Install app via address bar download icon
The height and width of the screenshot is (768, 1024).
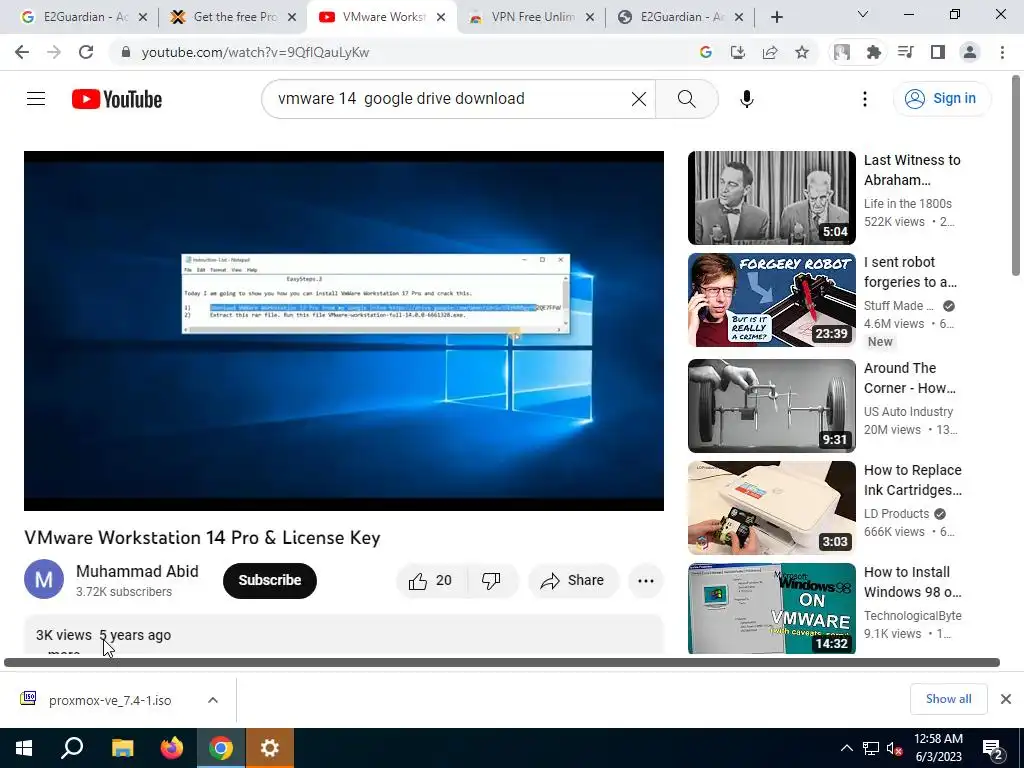[x=737, y=52]
